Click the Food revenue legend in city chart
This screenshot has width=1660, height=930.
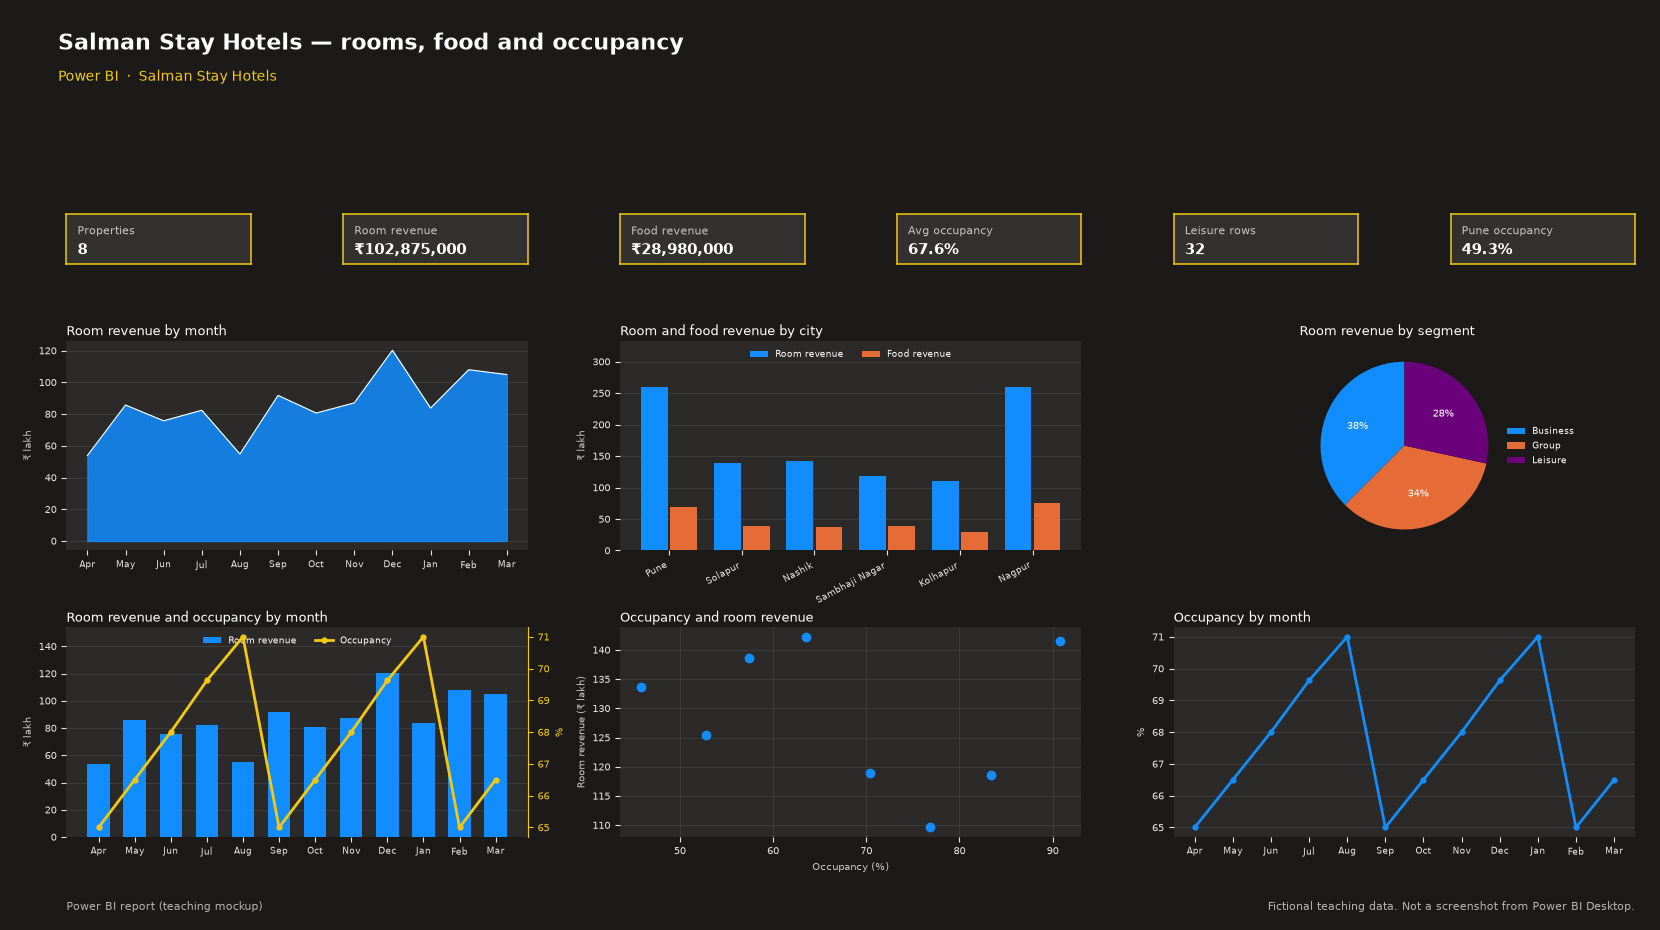[906, 354]
